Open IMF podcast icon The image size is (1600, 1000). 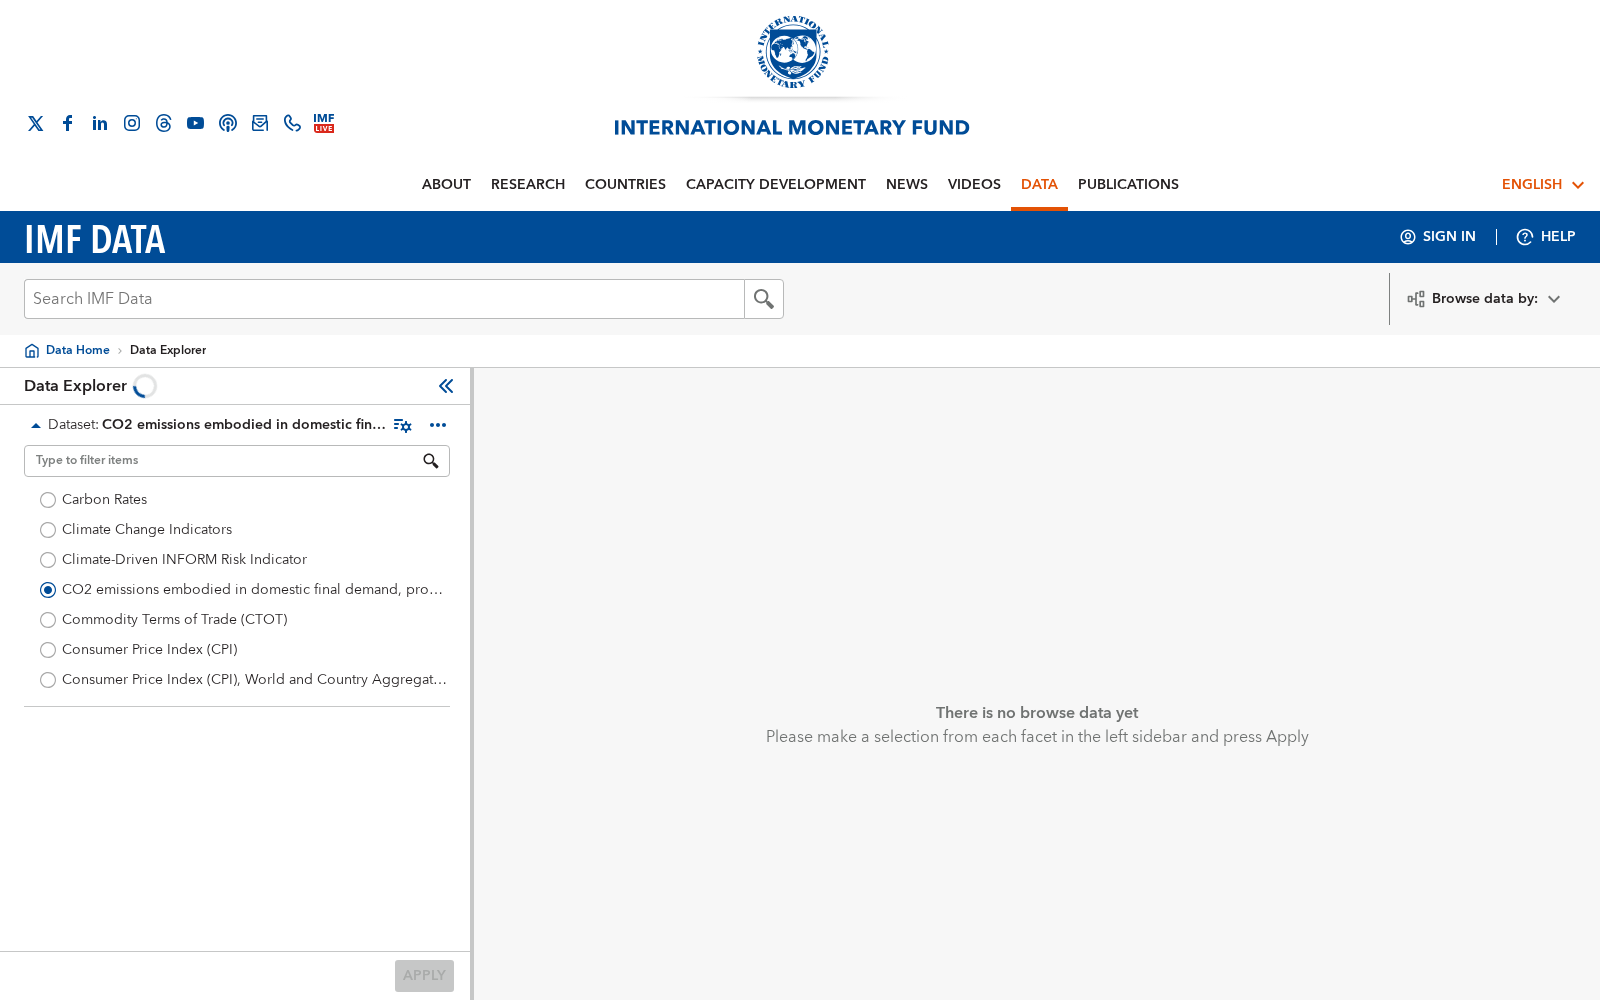(228, 123)
